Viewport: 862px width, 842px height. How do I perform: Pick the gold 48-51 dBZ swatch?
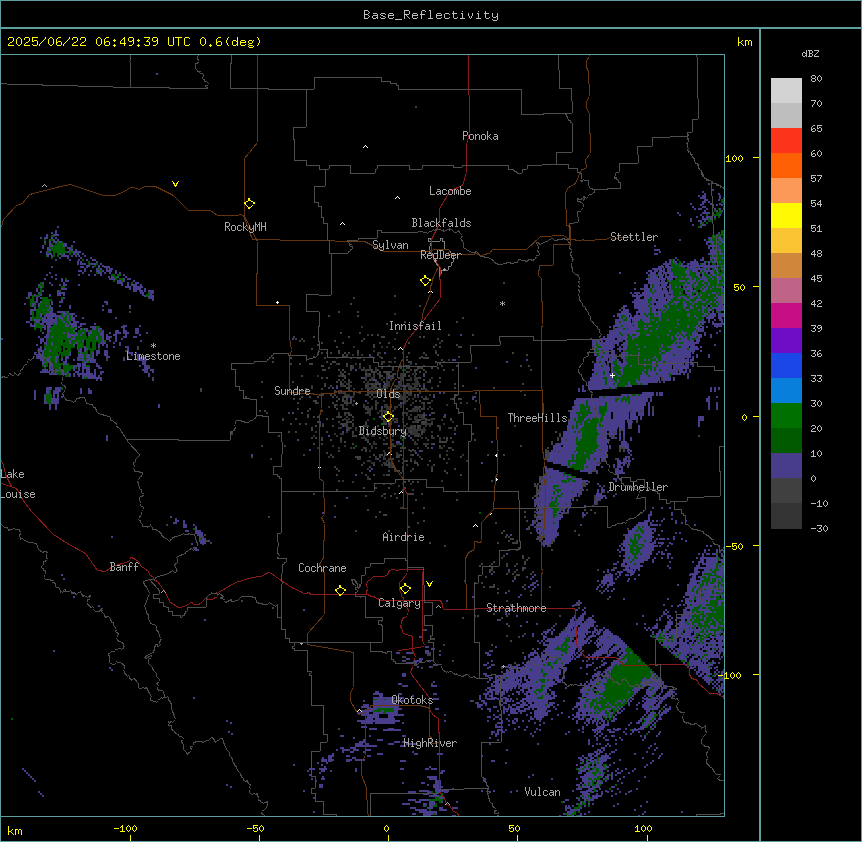coord(786,241)
